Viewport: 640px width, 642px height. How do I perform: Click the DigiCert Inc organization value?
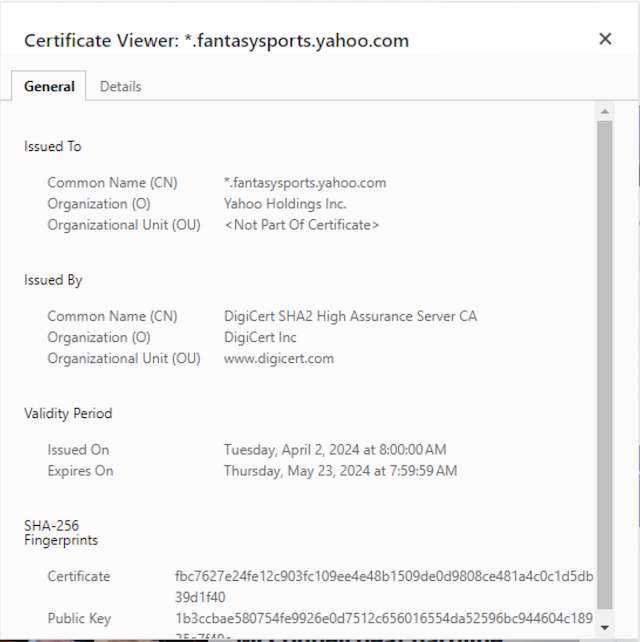[x=260, y=337]
